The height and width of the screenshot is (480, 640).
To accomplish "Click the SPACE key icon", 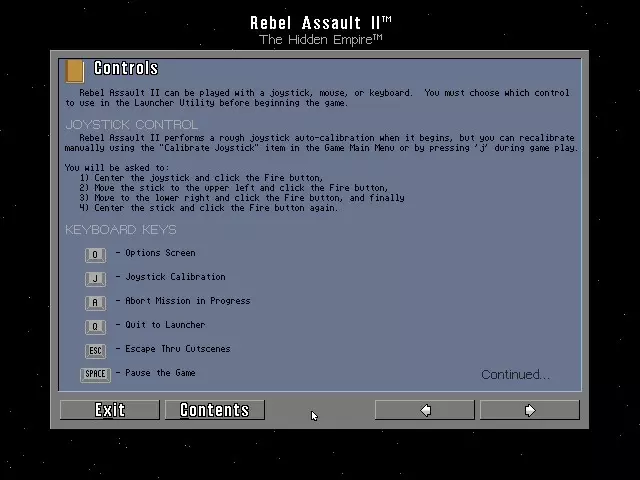I will (96, 375).
